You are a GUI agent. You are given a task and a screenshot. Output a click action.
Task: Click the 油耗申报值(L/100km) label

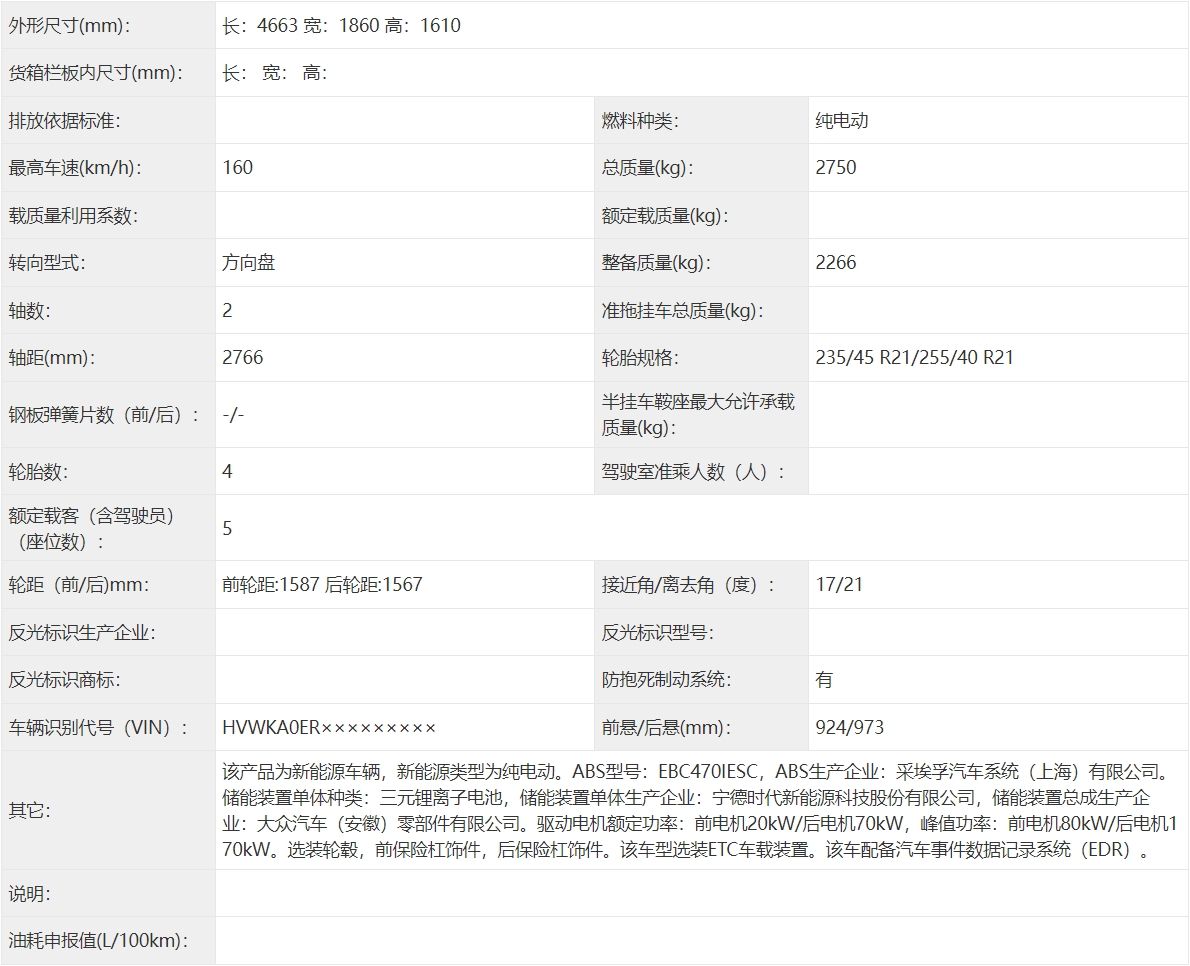(98, 941)
